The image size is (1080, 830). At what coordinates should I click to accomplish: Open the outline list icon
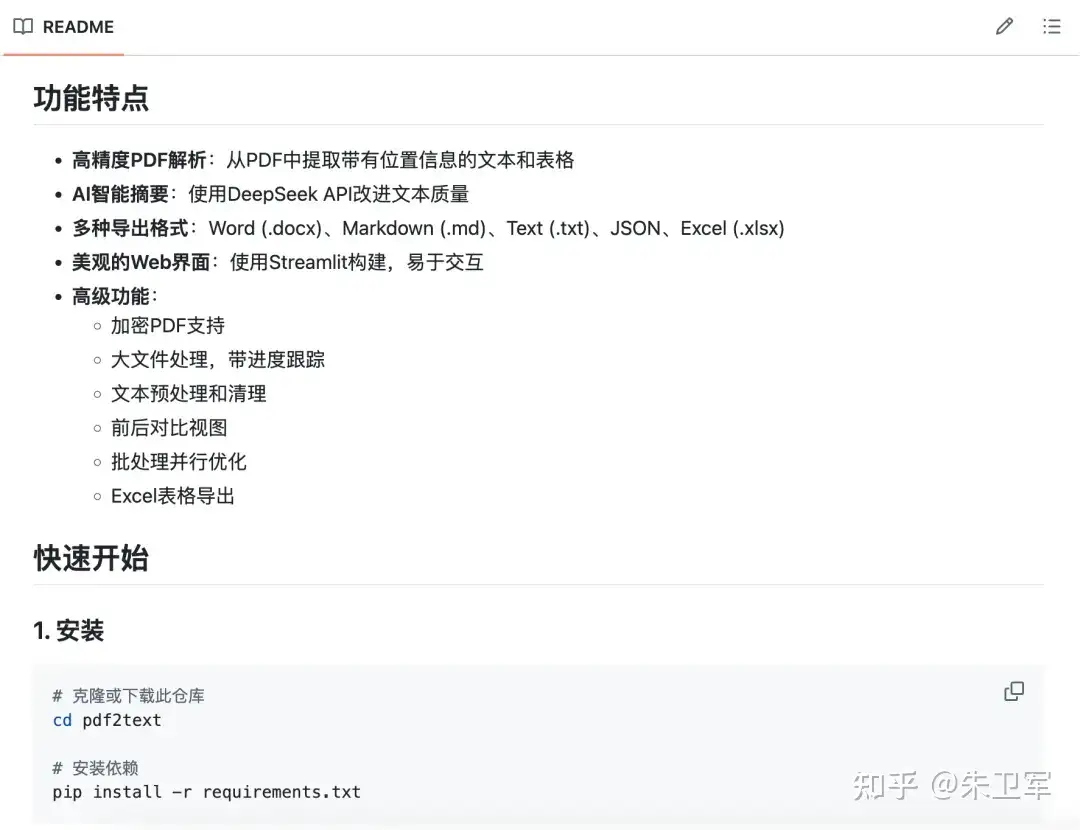point(1052,27)
